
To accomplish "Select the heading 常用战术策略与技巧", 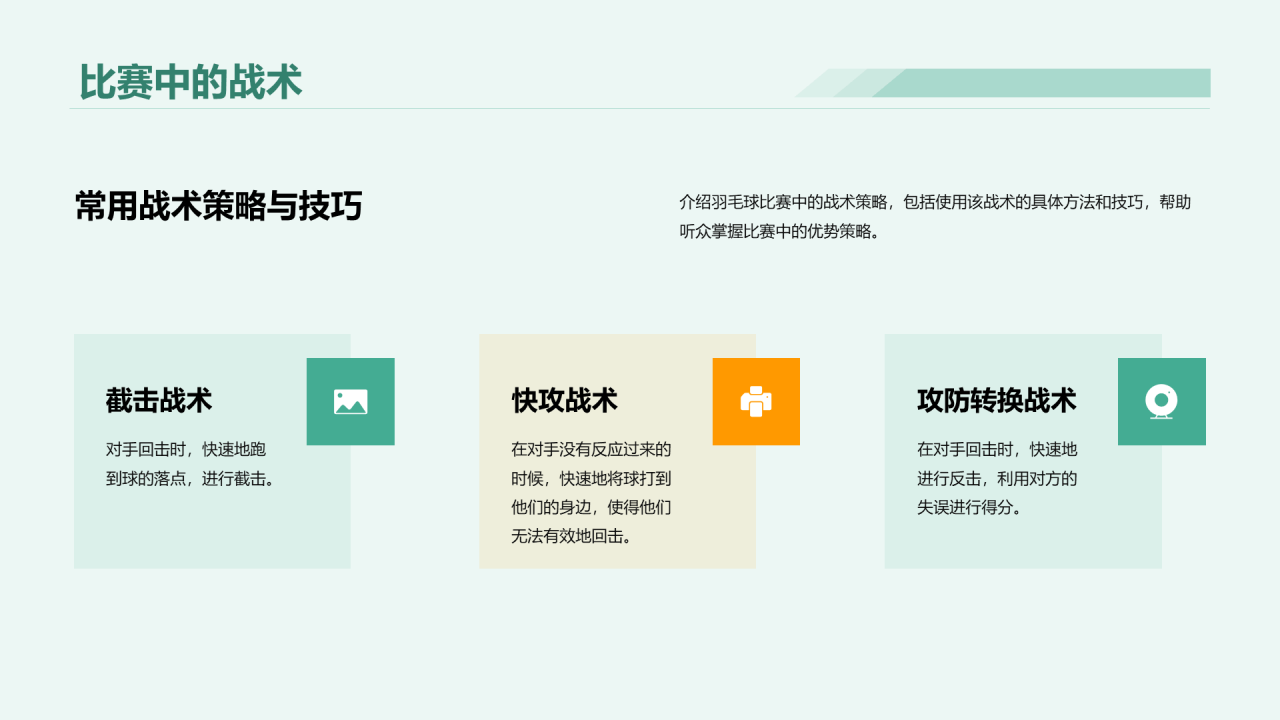I will (x=218, y=206).
